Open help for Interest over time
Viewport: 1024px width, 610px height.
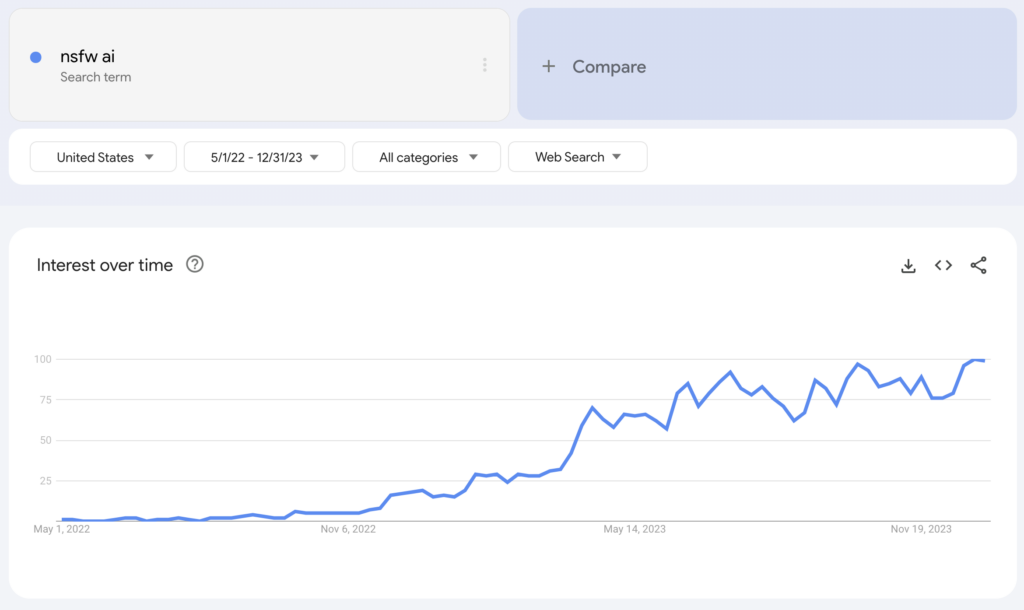pyautogui.click(x=195, y=265)
